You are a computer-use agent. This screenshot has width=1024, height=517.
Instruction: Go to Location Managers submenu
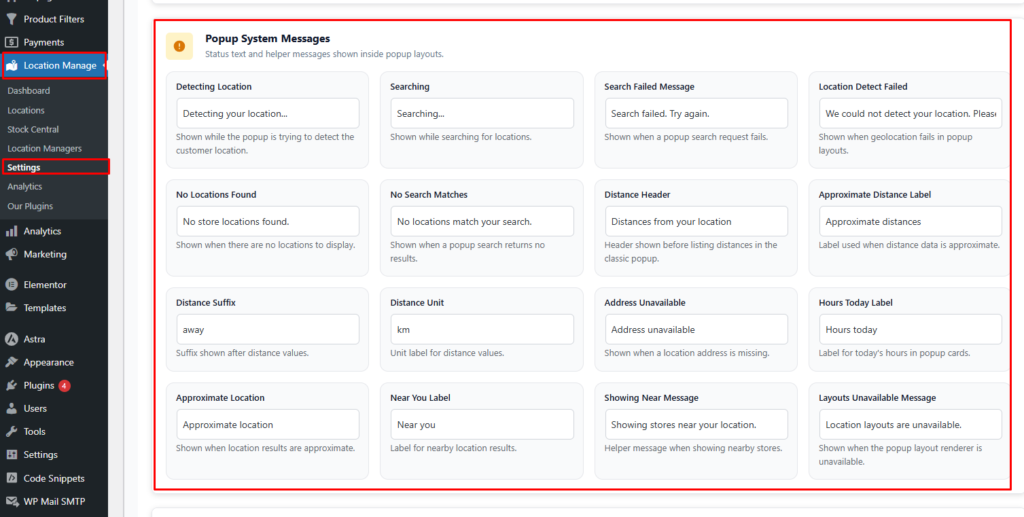coord(44,148)
